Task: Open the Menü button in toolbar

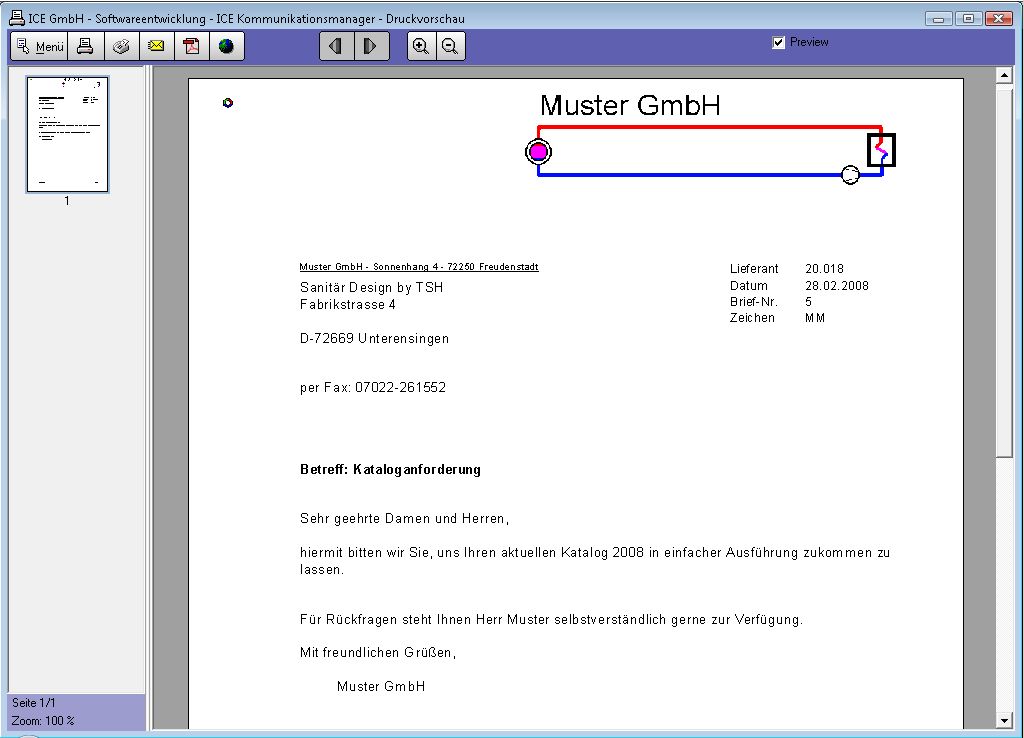Action: pyautogui.click(x=40, y=47)
